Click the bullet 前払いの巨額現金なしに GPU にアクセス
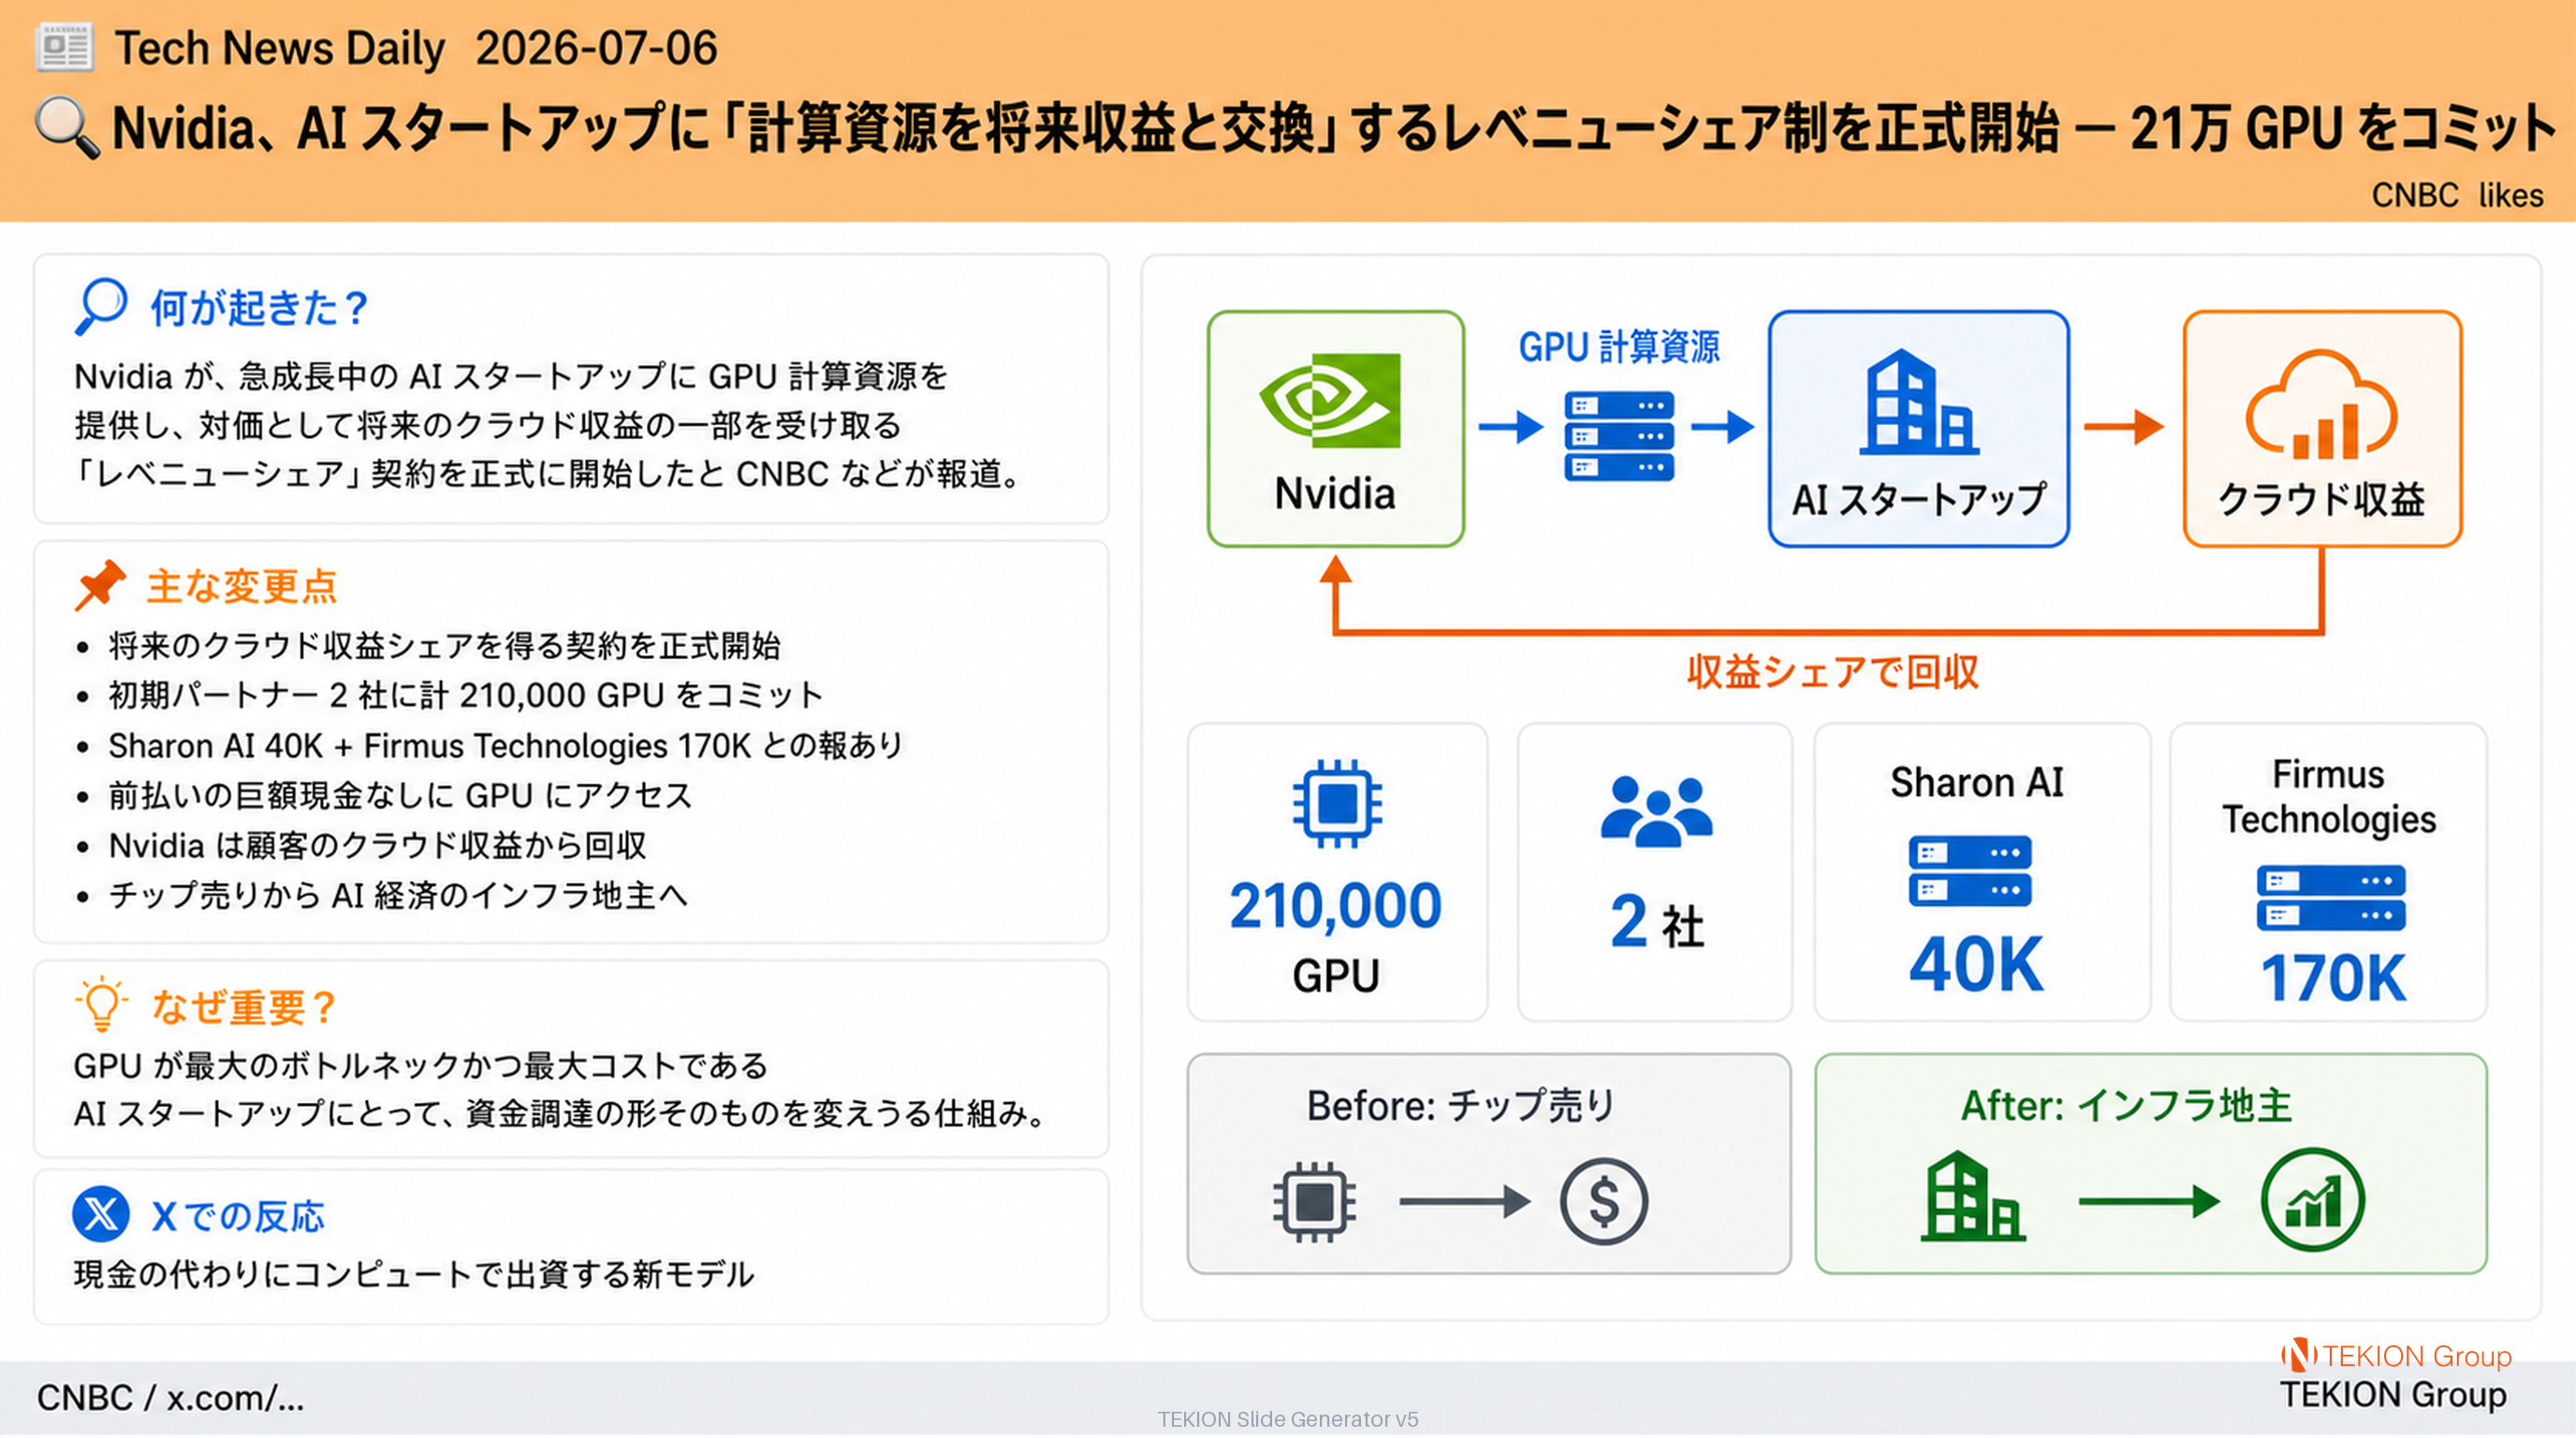Image resolution: width=2576 pixels, height=1438 pixels. (x=400, y=795)
